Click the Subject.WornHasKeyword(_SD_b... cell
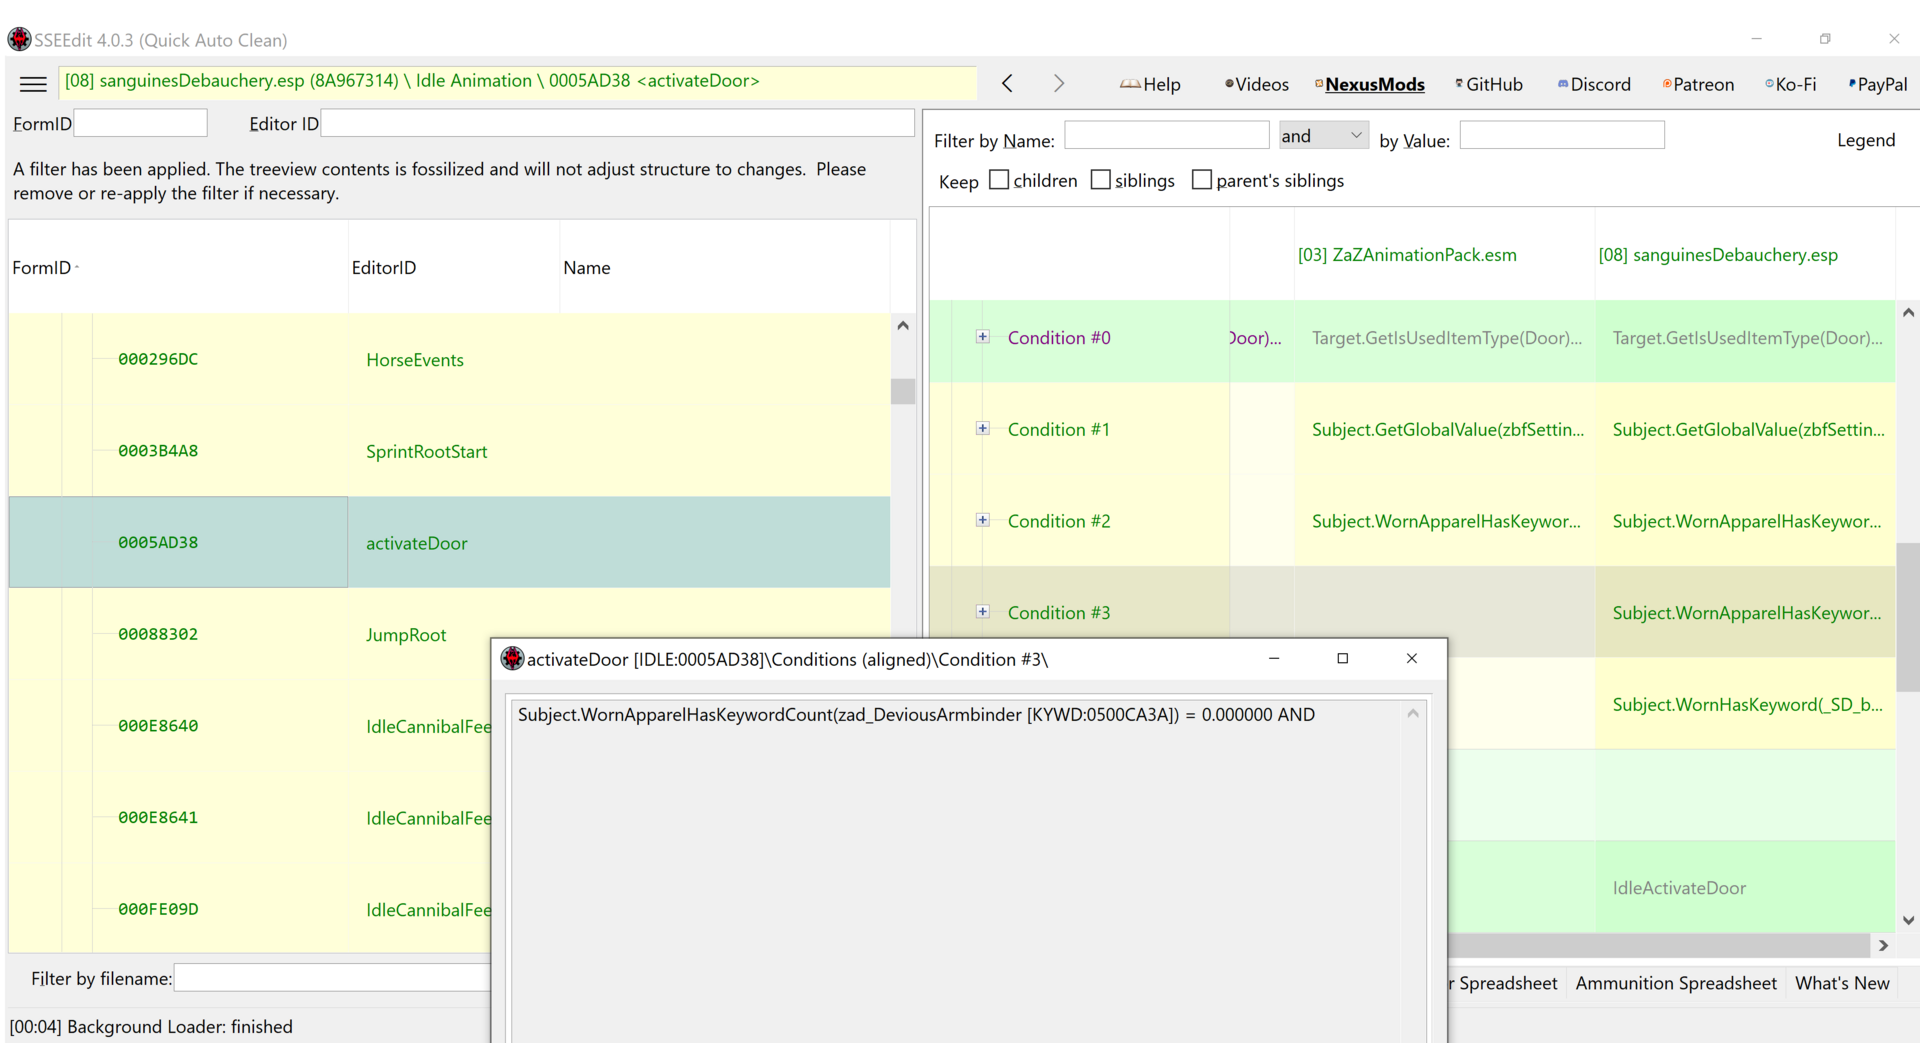 pos(1744,704)
